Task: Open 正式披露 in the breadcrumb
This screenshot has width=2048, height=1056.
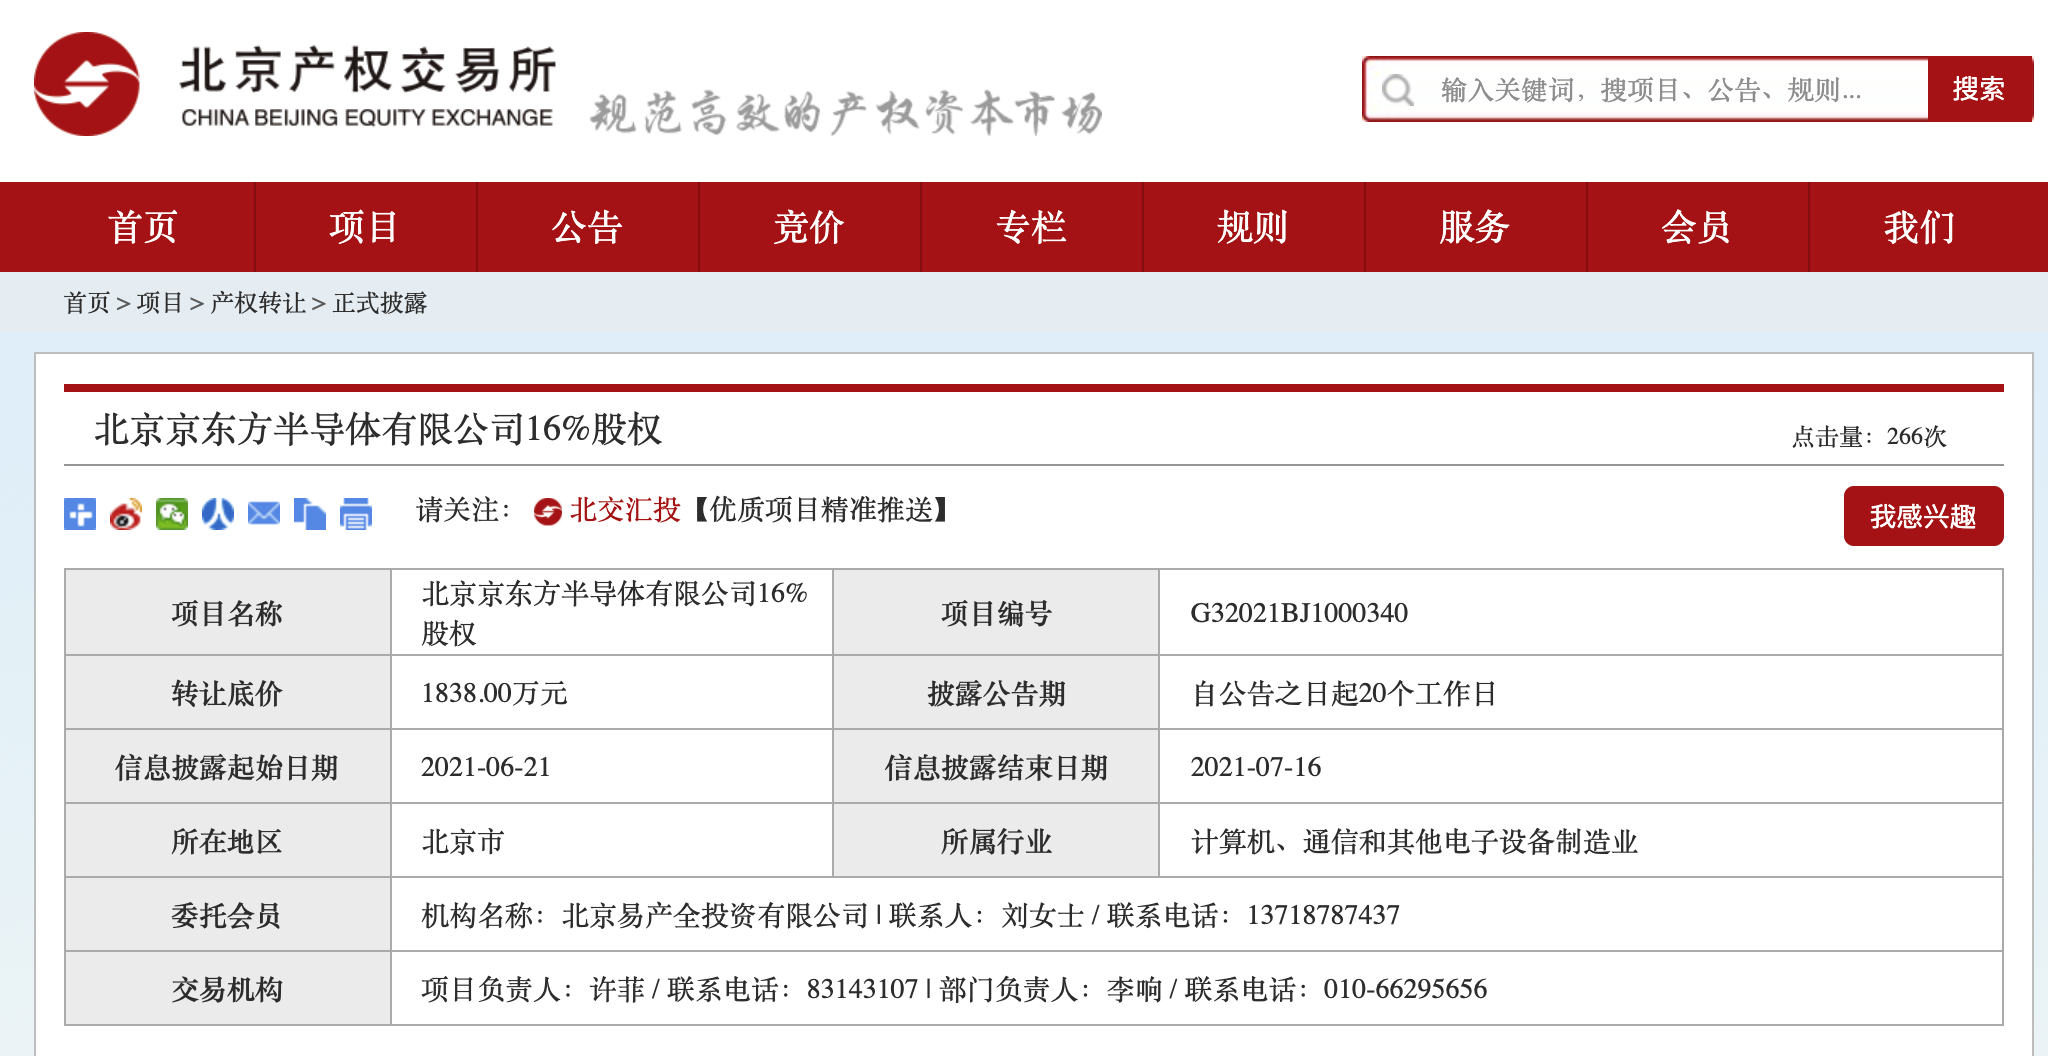Action: pos(380,303)
